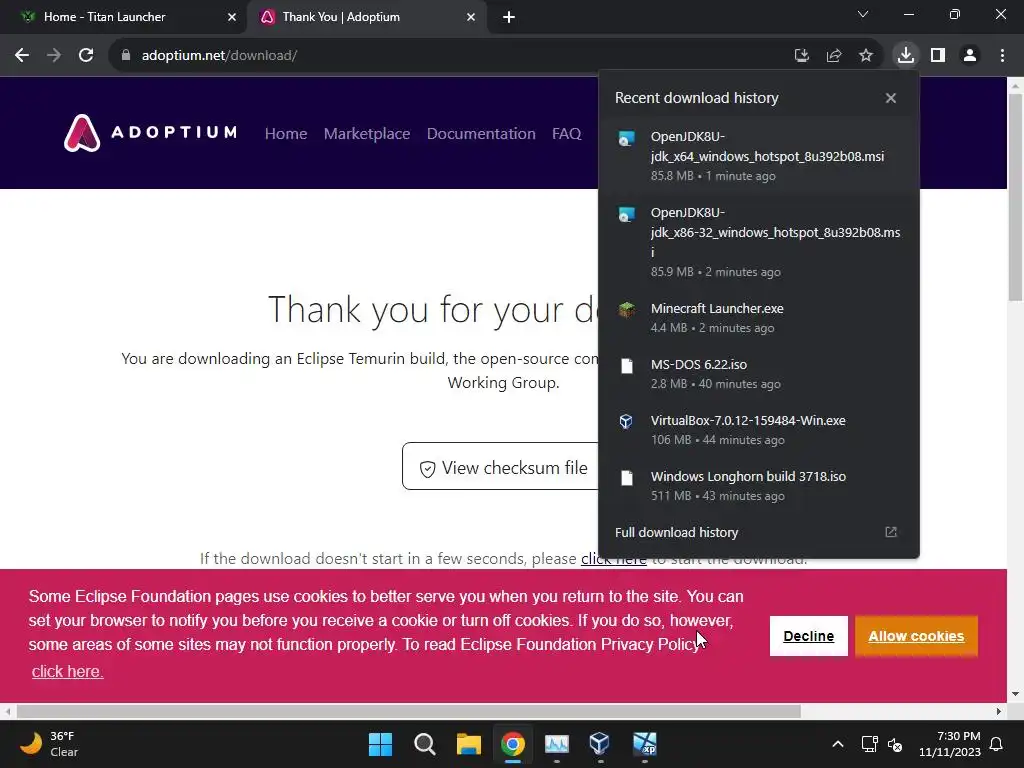
Task: Click the Chrome taskbar icon
Action: point(513,744)
